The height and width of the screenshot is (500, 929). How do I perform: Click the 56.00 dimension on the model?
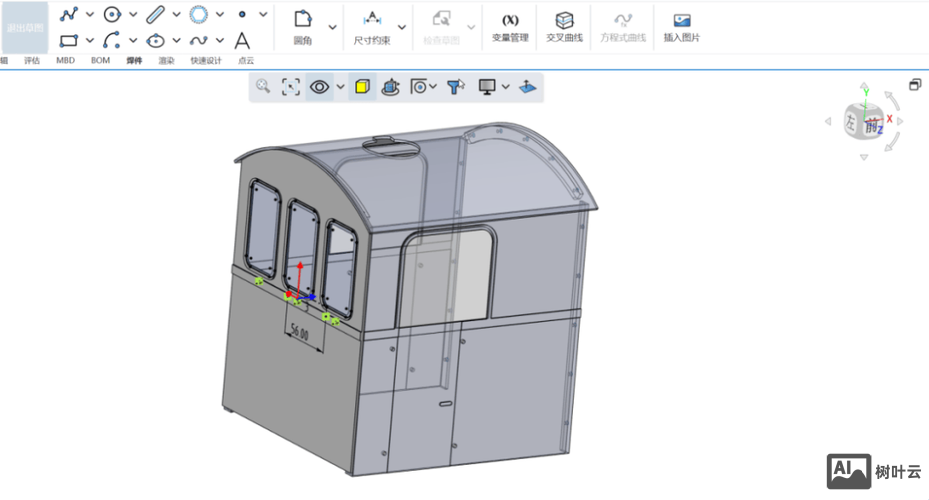click(299, 331)
